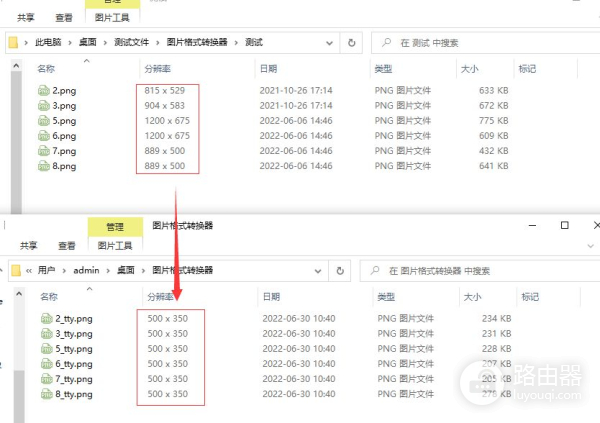Sort by 日期 column in upper window

(268, 69)
